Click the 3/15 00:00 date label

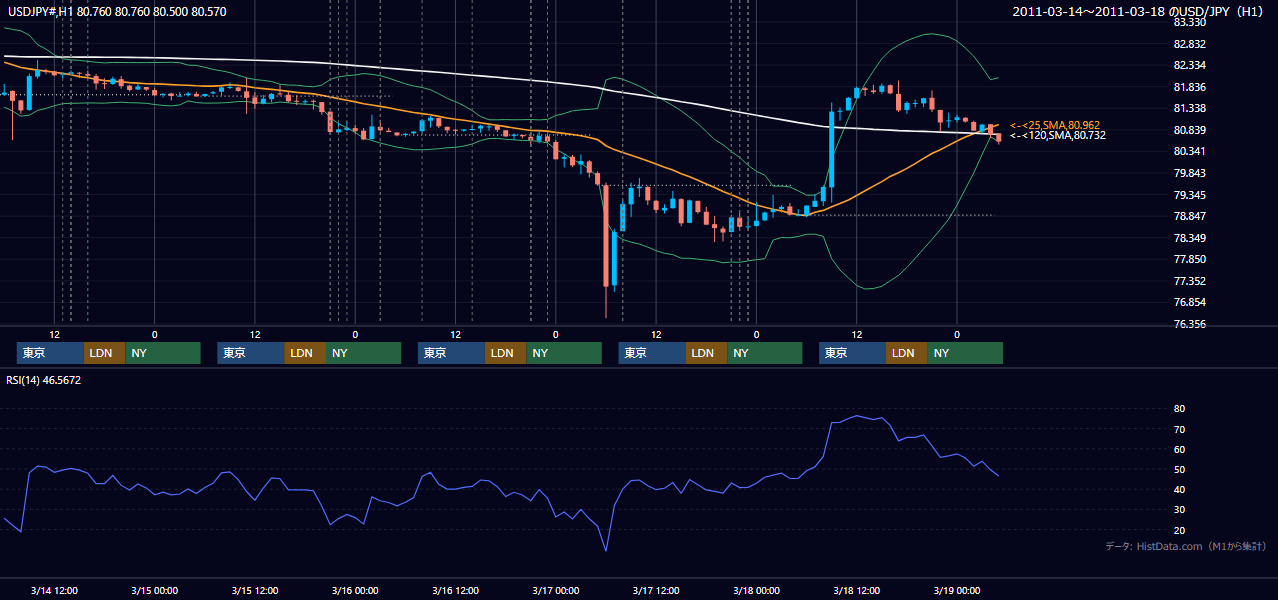[155, 590]
